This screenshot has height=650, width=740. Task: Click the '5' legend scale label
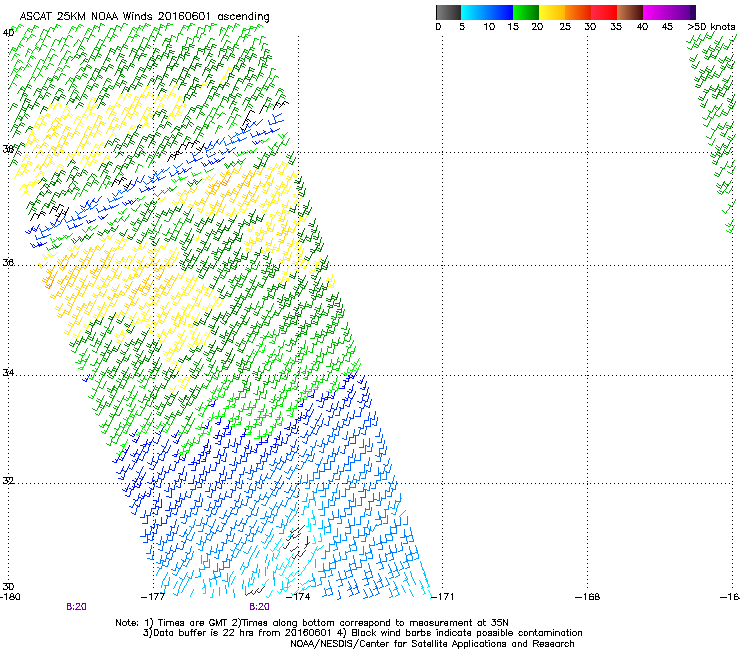[462, 27]
